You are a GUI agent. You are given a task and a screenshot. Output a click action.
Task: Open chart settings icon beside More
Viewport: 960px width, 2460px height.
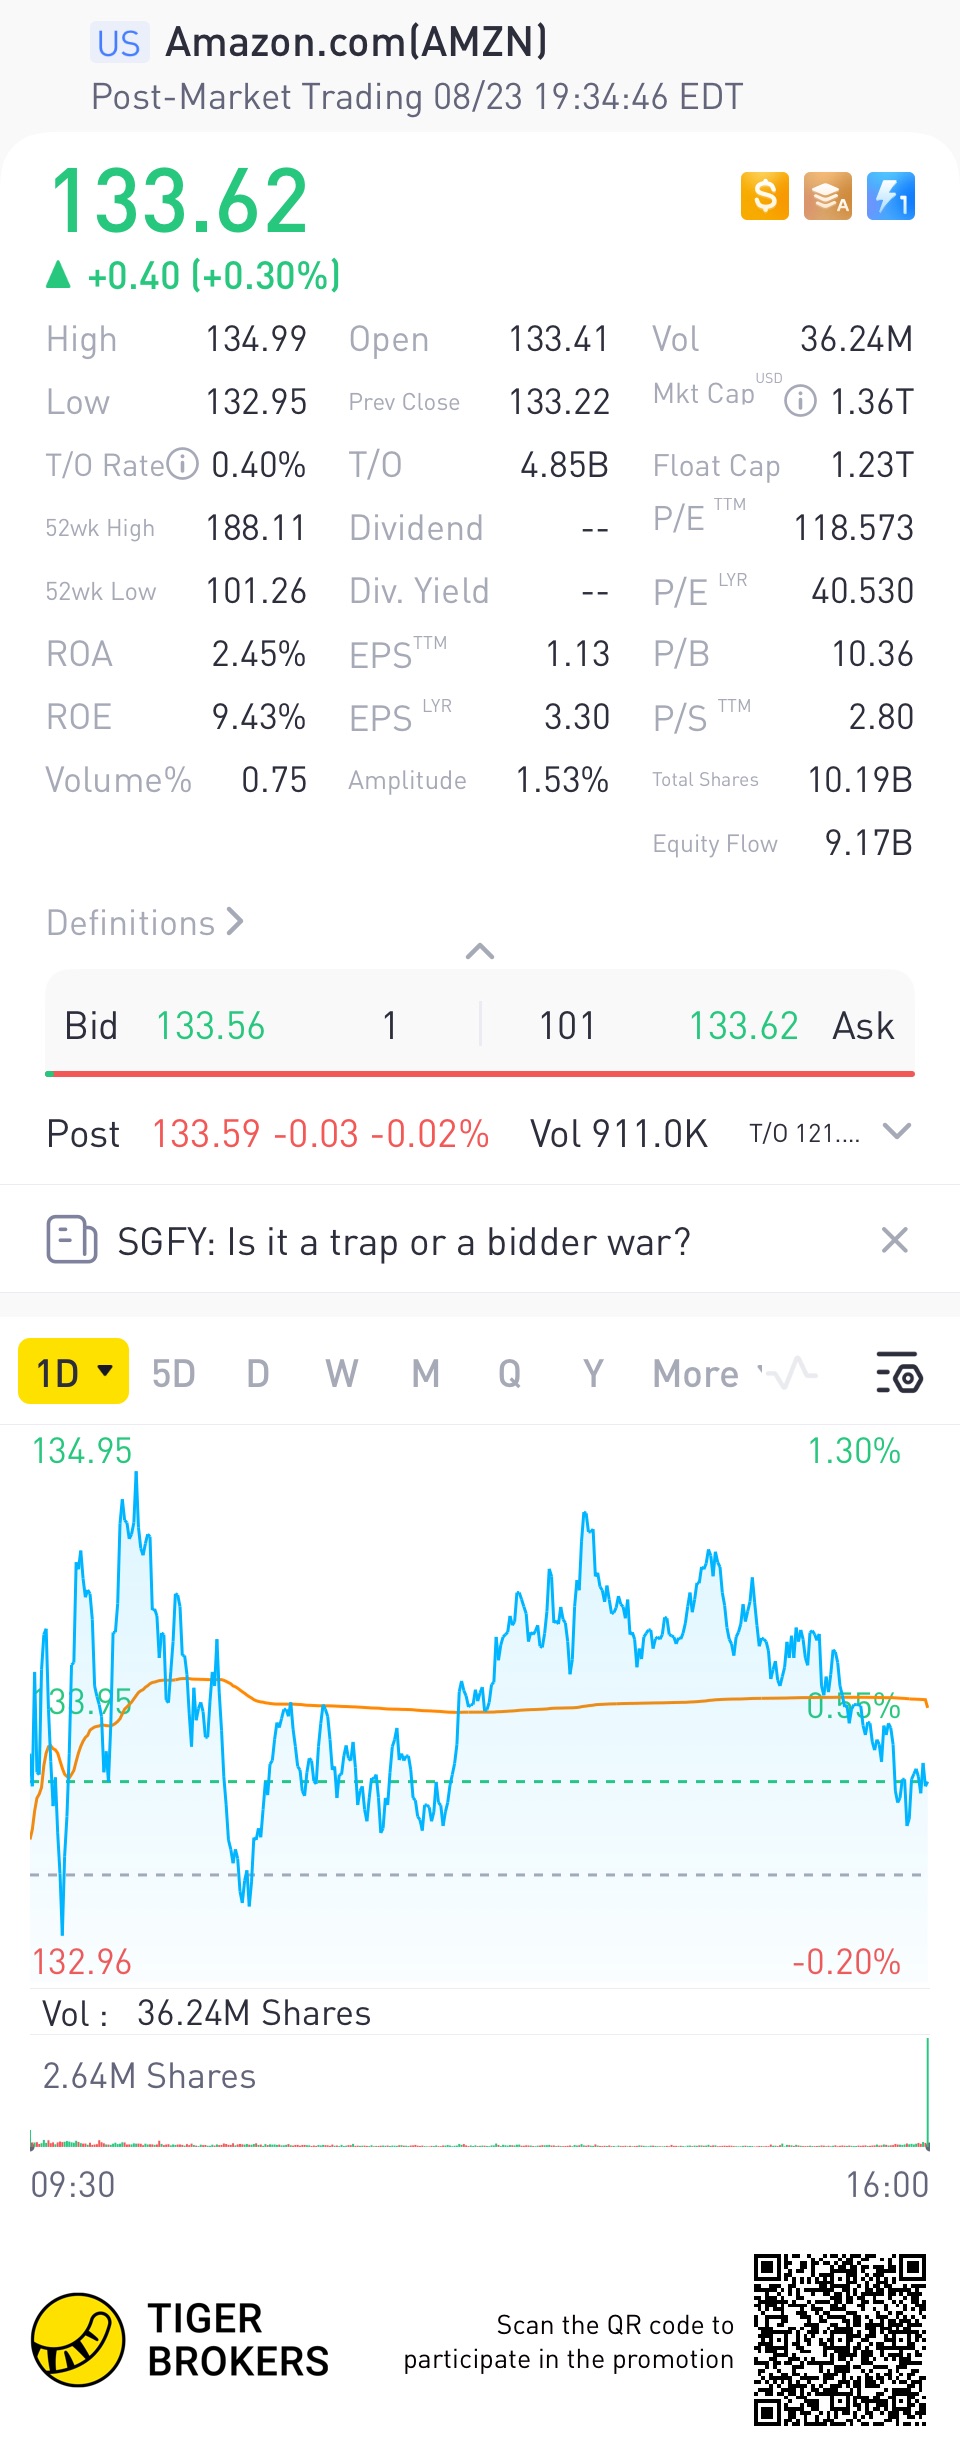click(899, 1373)
